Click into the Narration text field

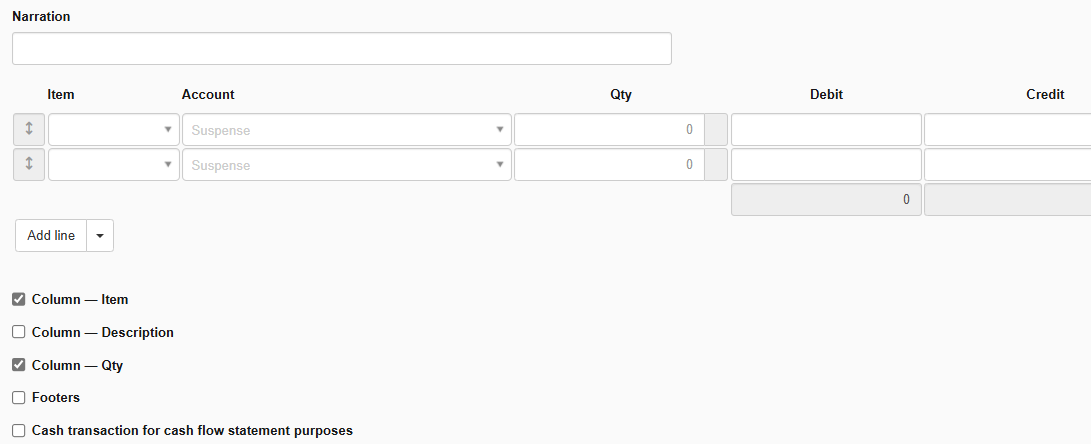click(341, 49)
